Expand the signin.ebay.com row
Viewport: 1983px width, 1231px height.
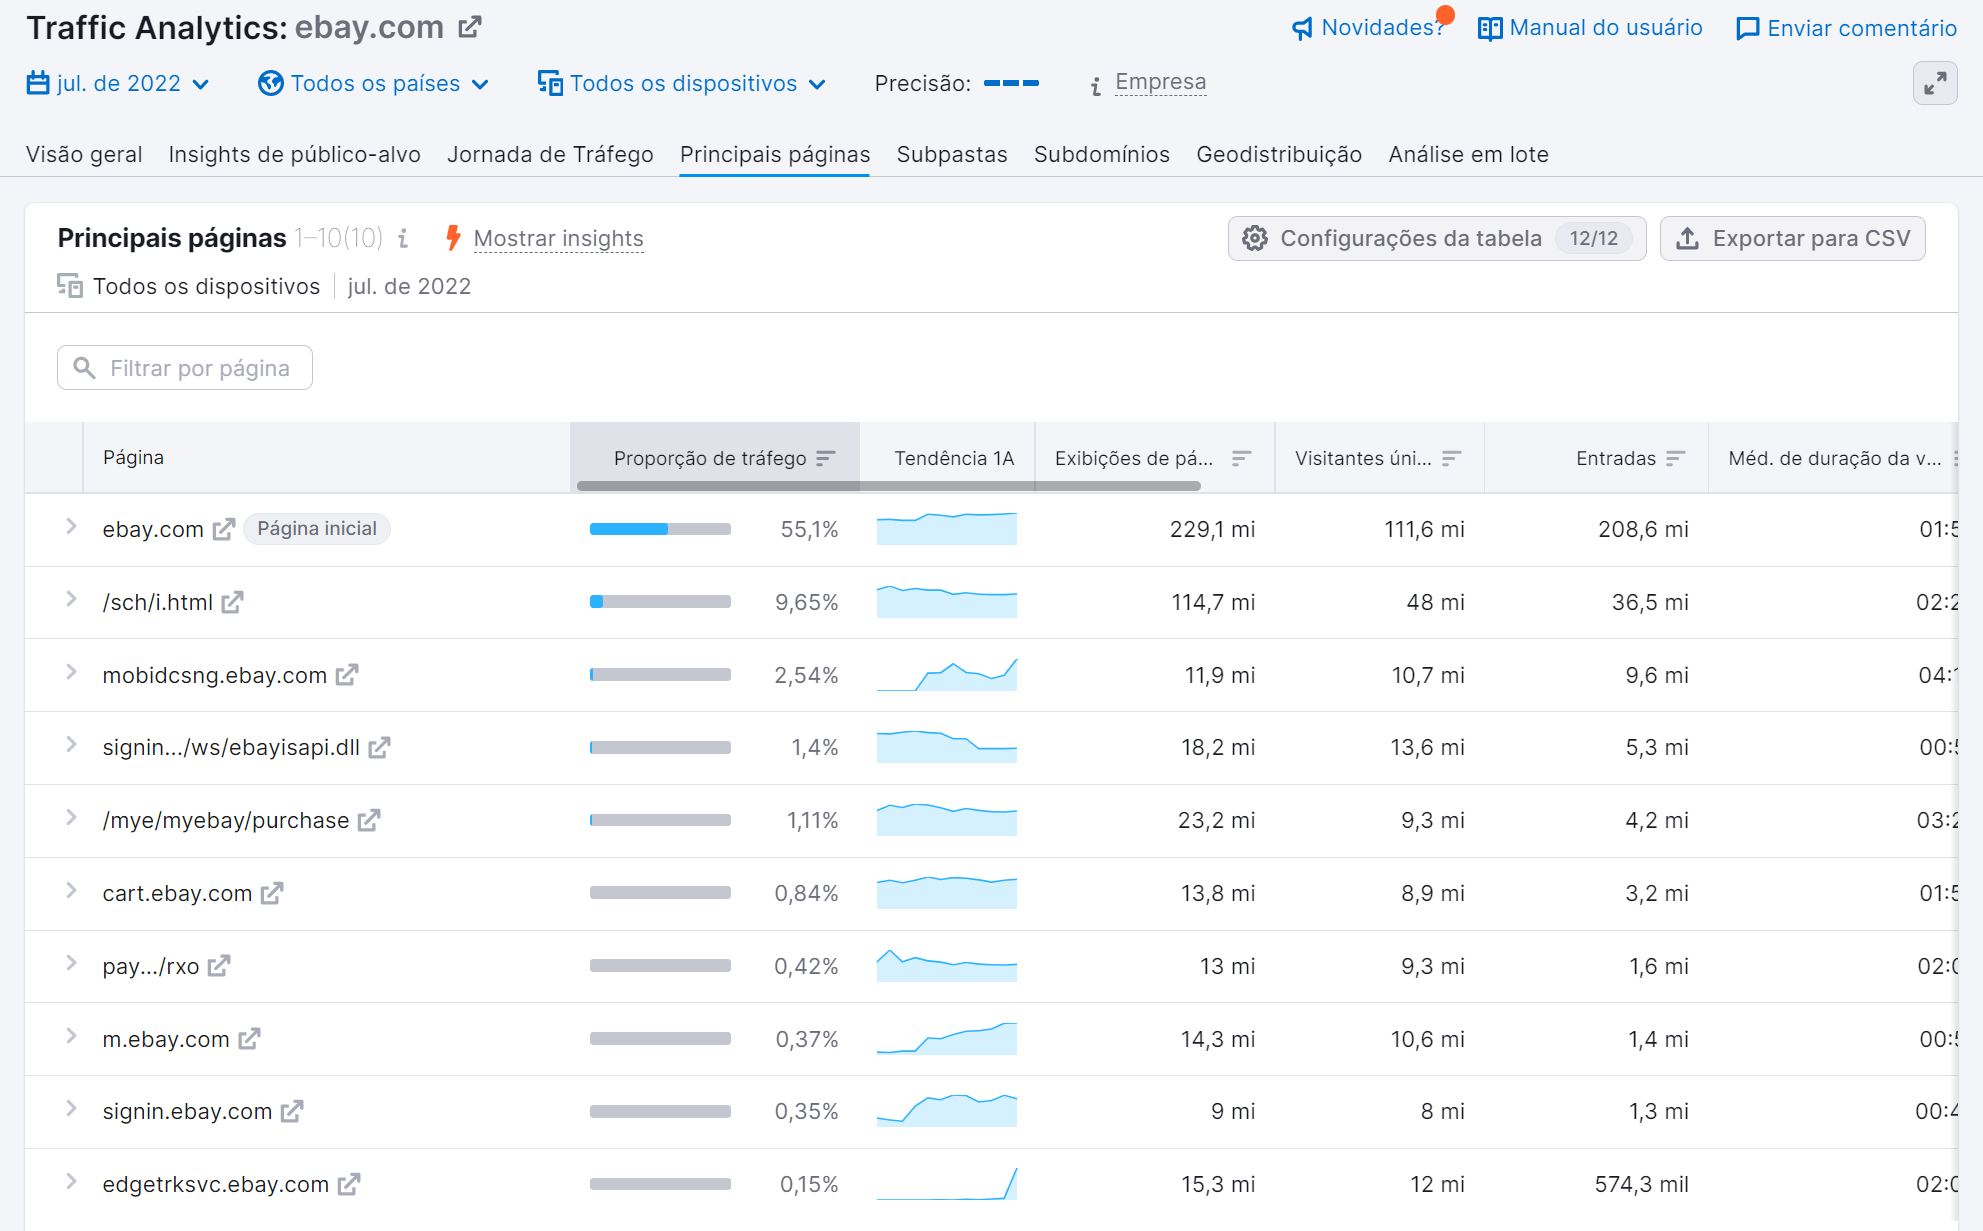pyautogui.click(x=71, y=1109)
